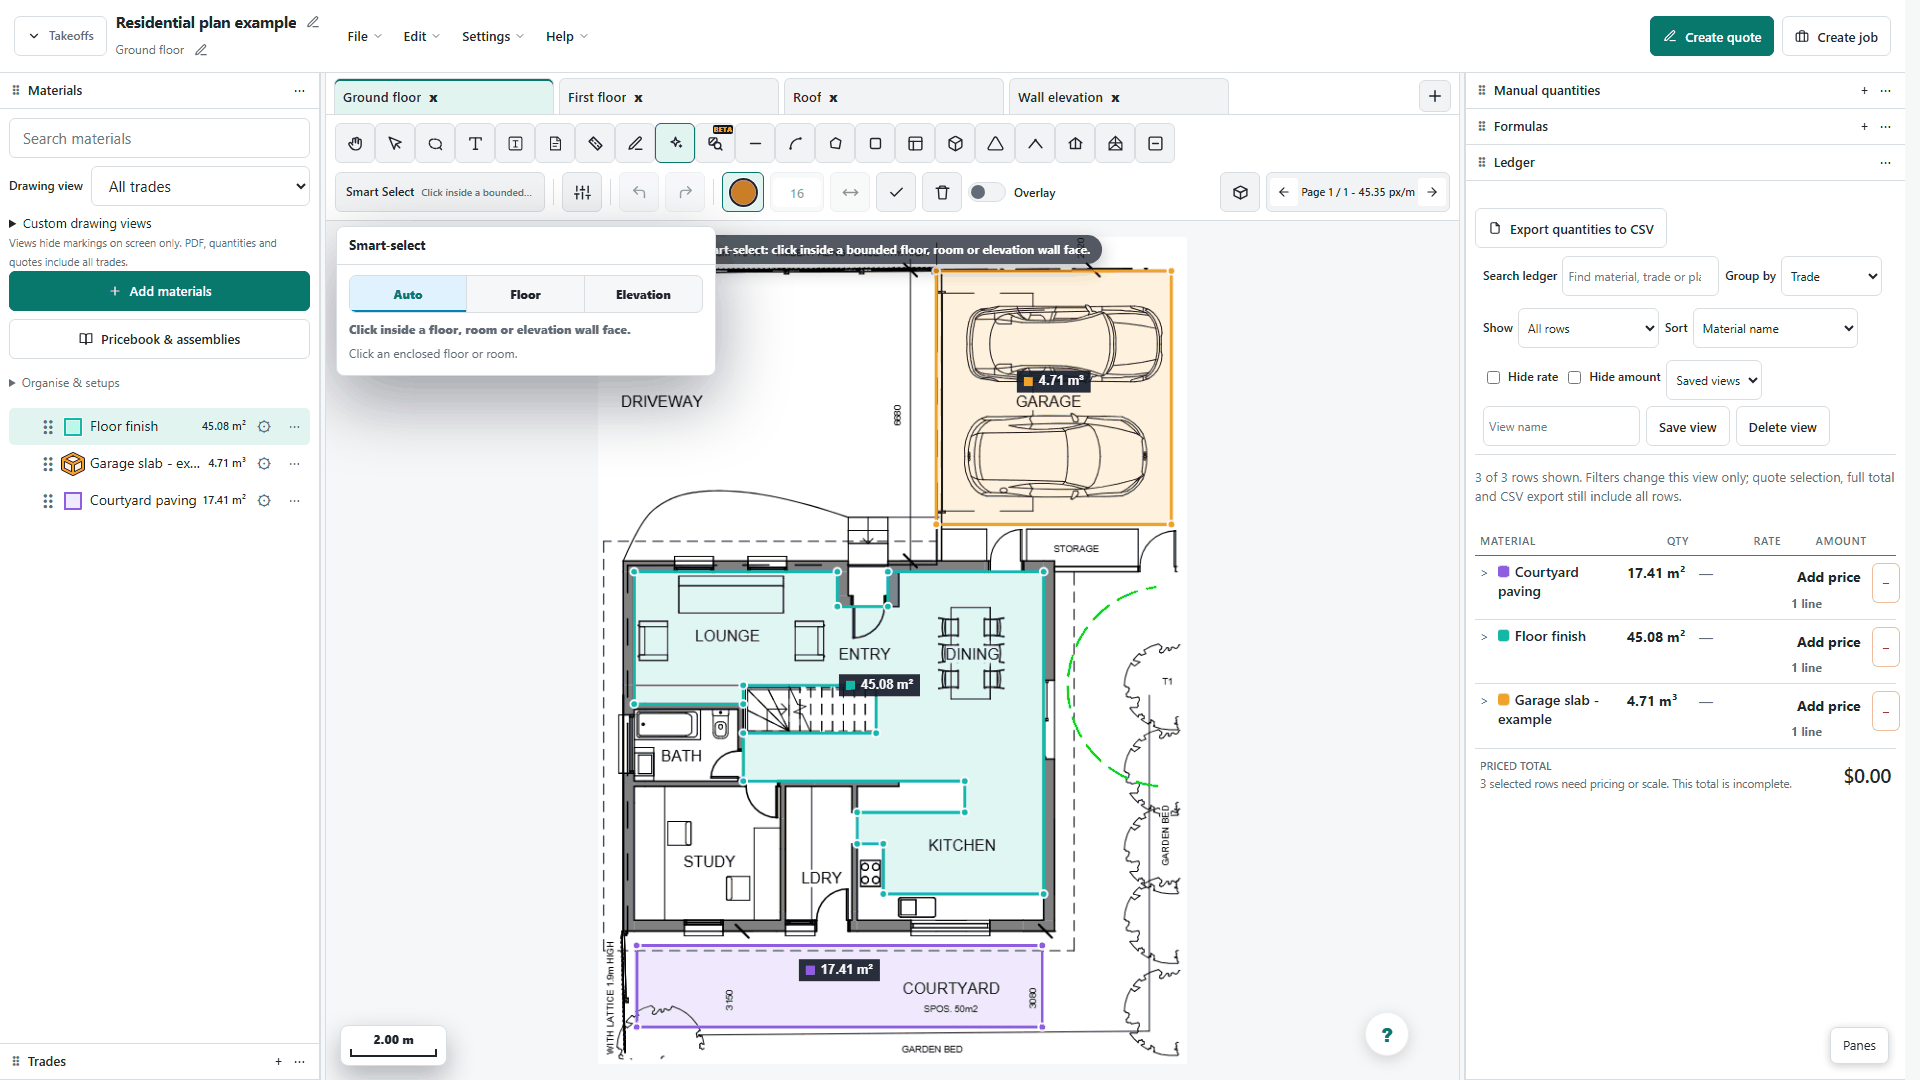Select the lasso selection tool
This screenshot has height=1080, width=1920.
pos(435,144)
